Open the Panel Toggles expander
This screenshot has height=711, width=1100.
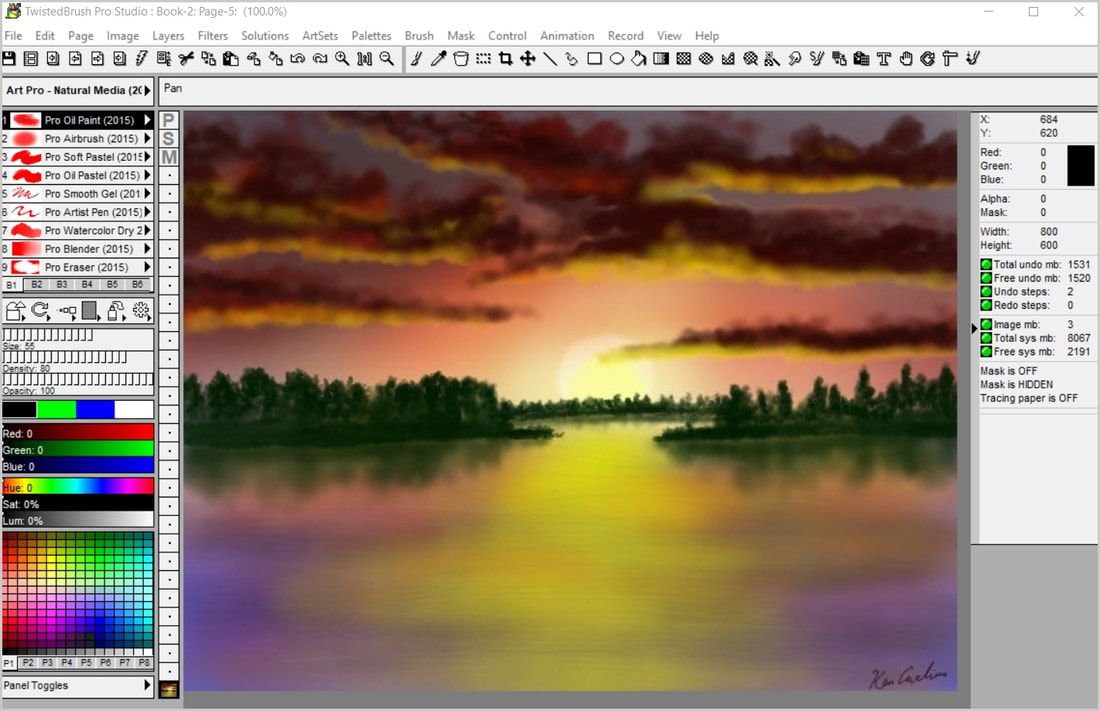click(147, 686)
